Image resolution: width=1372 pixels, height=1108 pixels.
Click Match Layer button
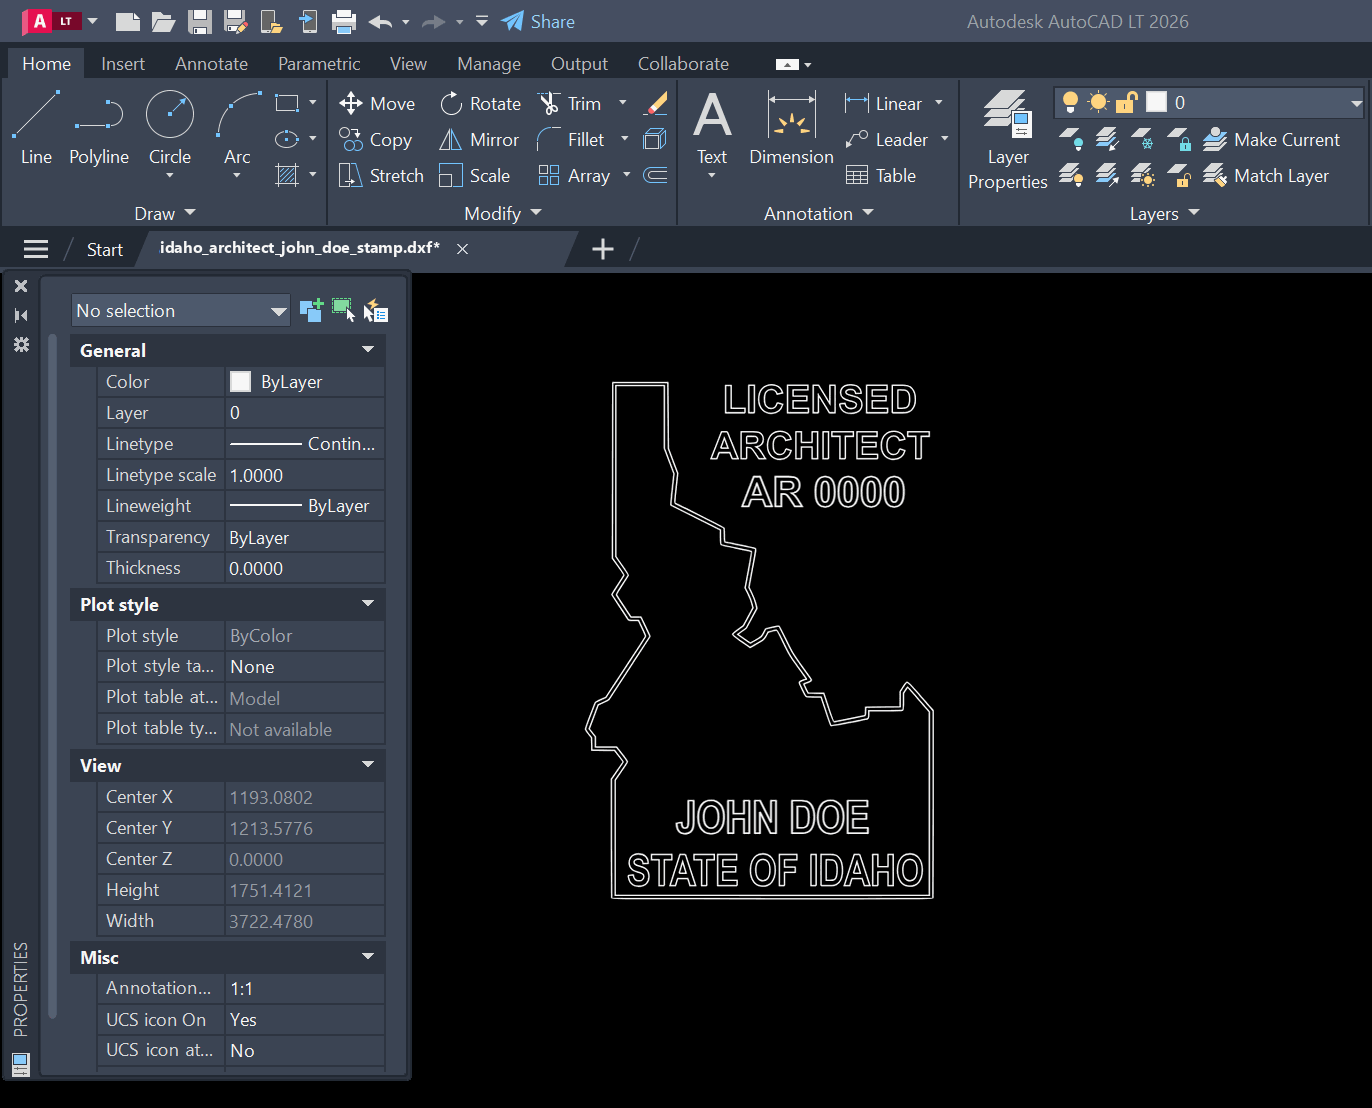point(1266,176)
